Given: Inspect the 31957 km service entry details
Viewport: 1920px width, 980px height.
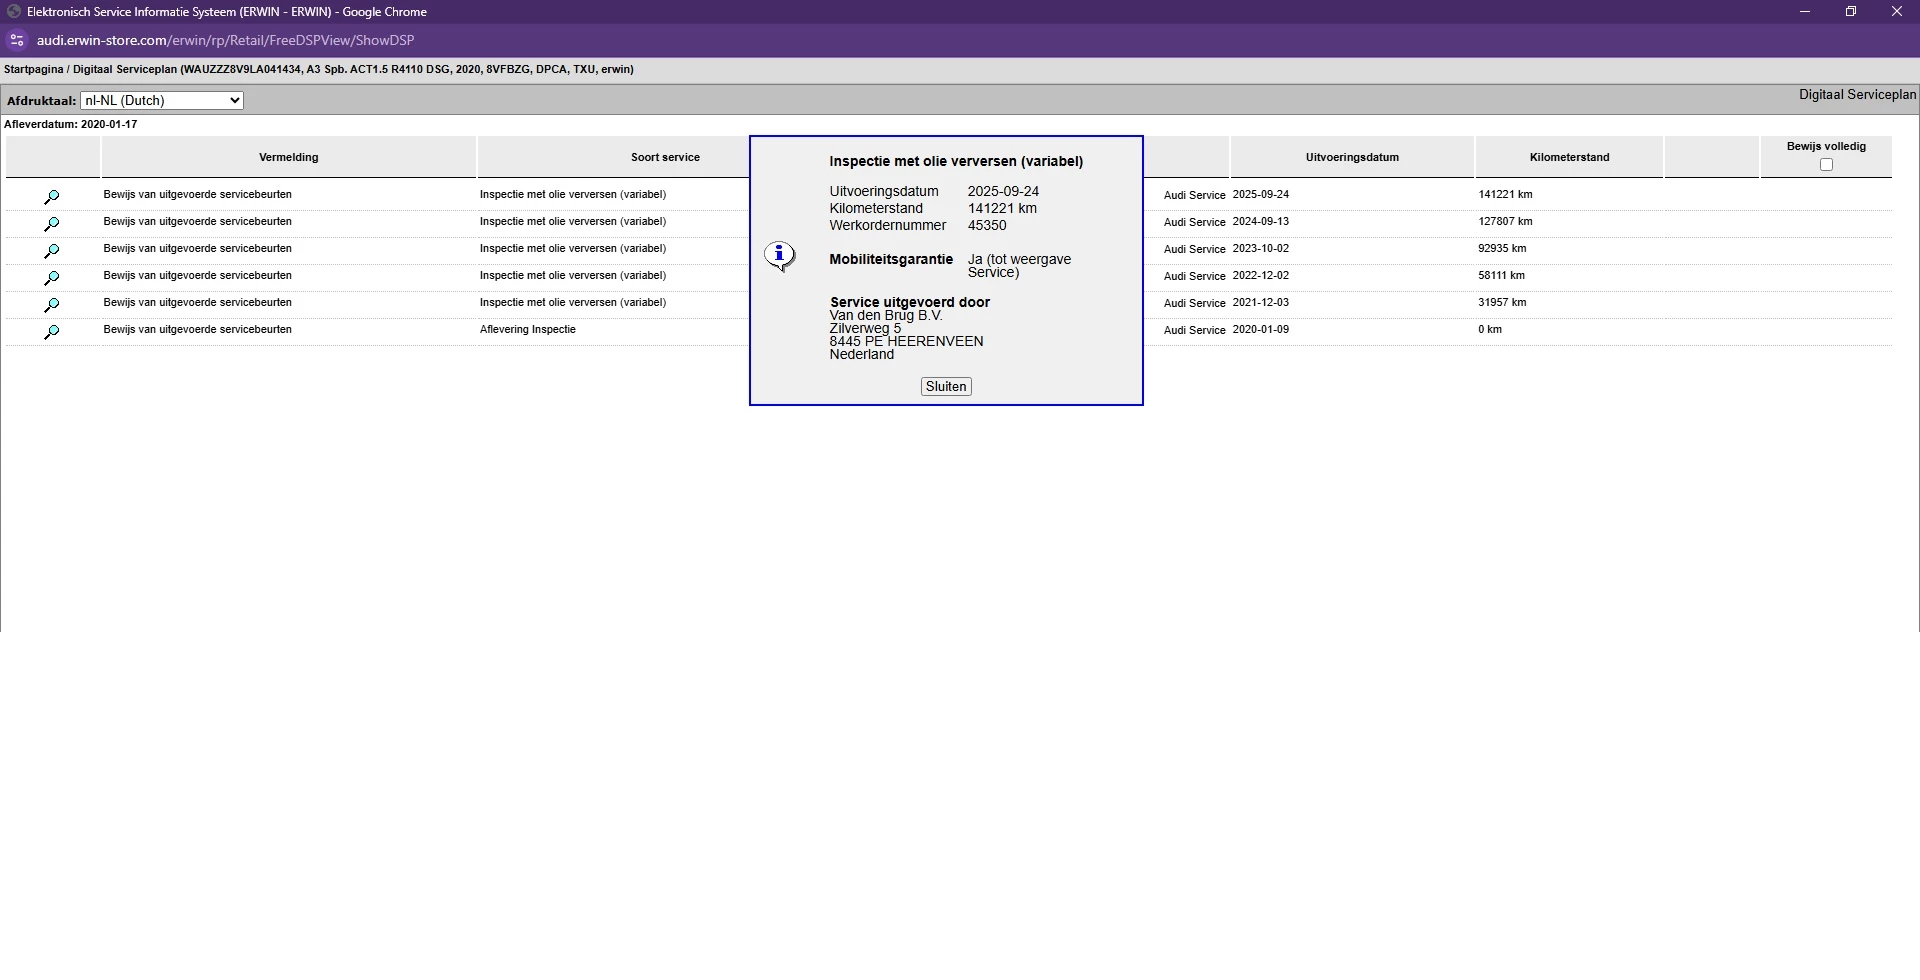Looking at the screenshot, I should (x=52, y=305).
